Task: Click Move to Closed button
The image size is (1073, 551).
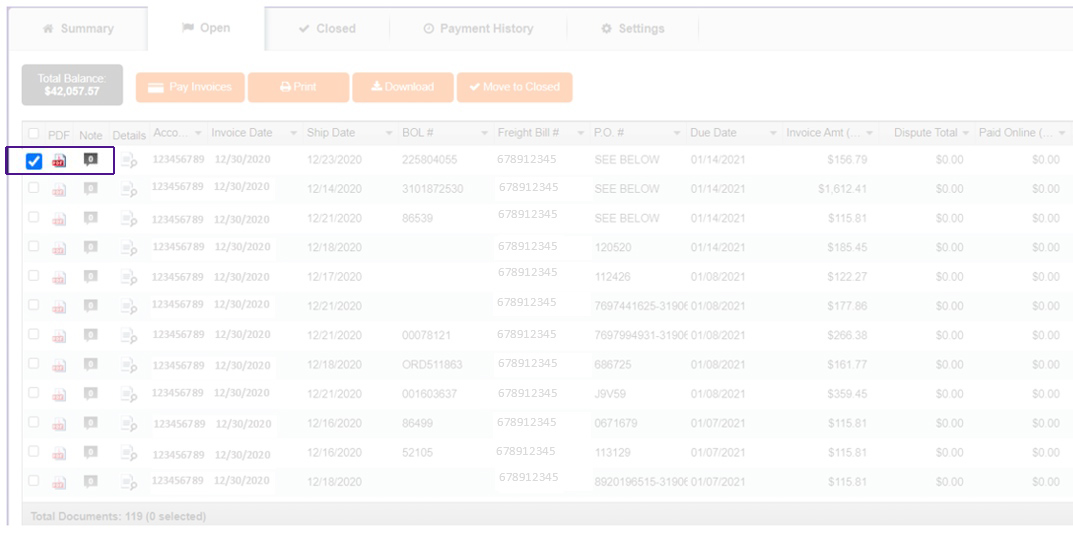Action: coord(515,88)
